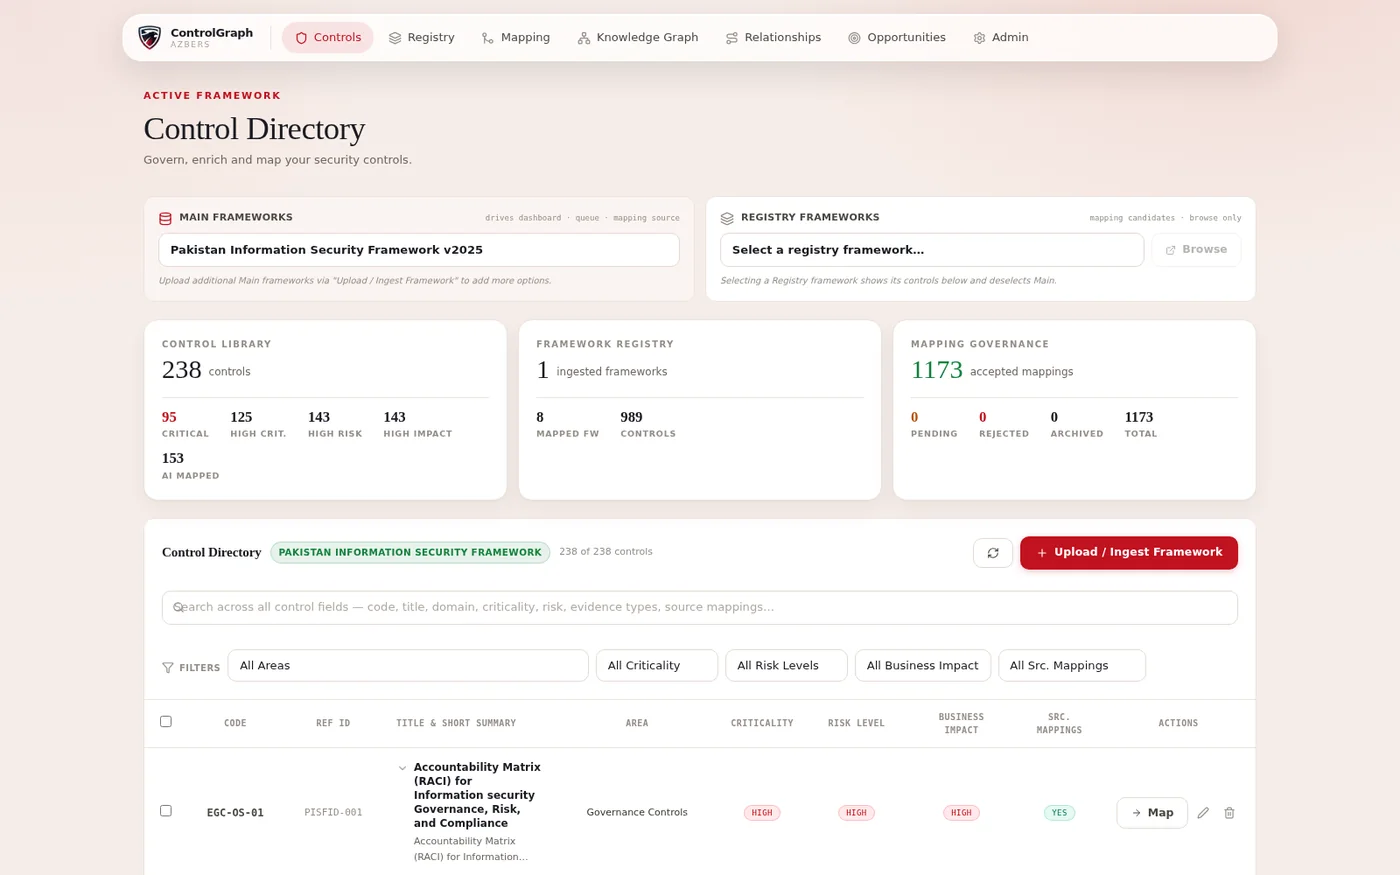Image resolution: width=1400 pixels, height=875 pixels.
Task: Click the magnifier search icon
Action: (x=178, y=607)
